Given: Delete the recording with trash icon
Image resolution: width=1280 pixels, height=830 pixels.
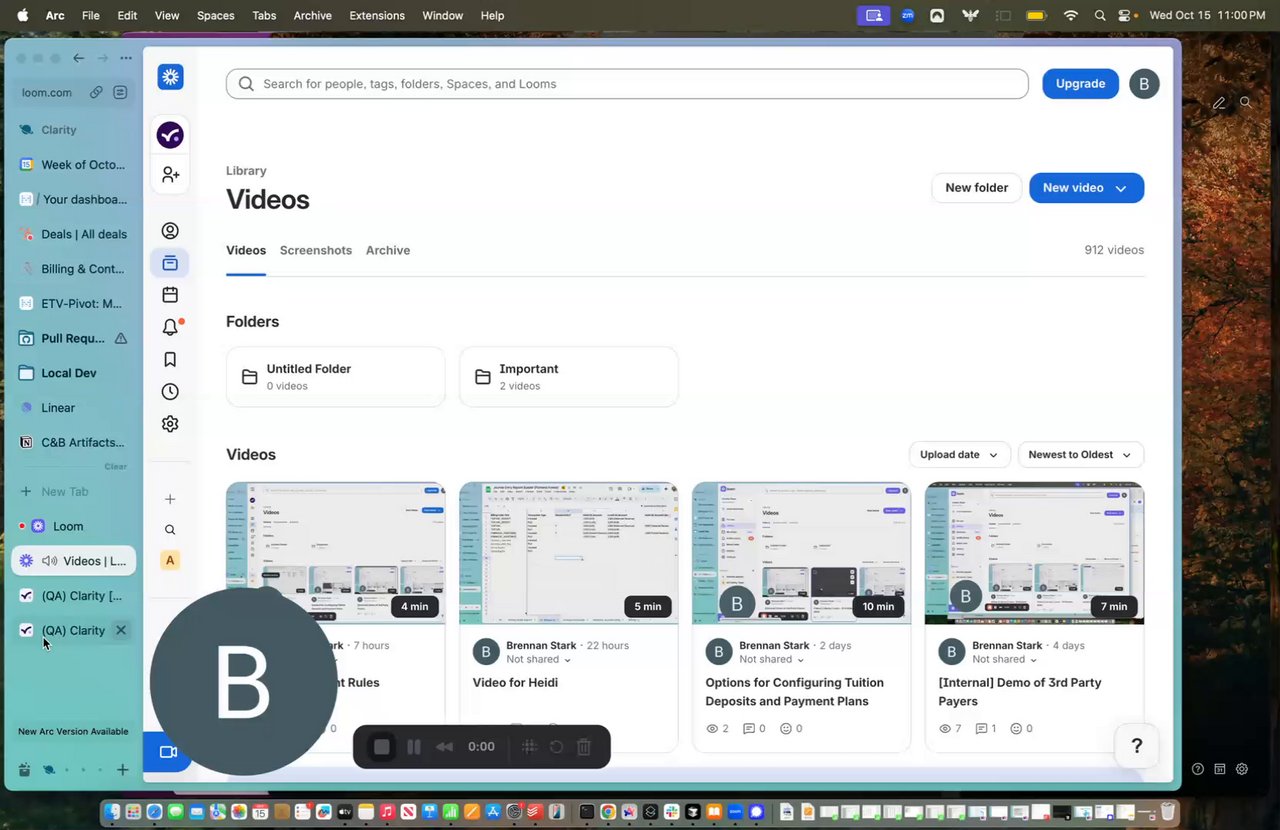Looking at the screenshot, I should tap(584, 747).
